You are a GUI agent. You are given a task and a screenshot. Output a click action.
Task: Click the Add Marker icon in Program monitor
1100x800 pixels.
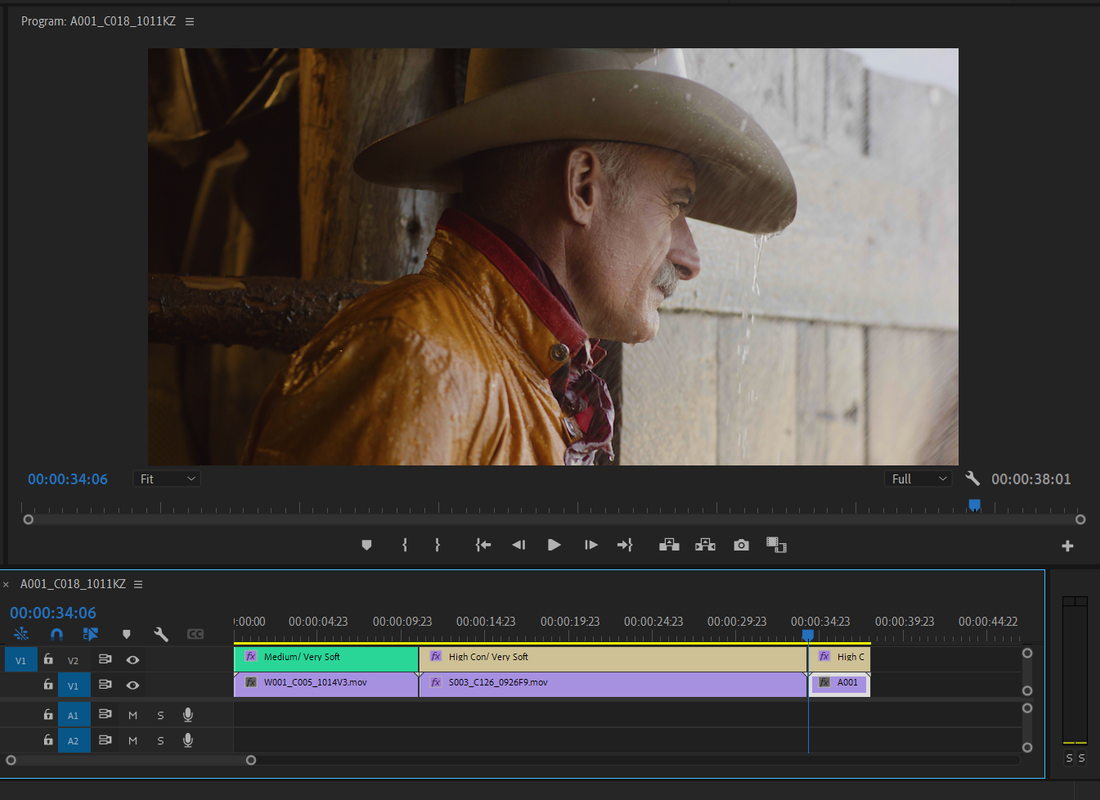tap(366, 545)
